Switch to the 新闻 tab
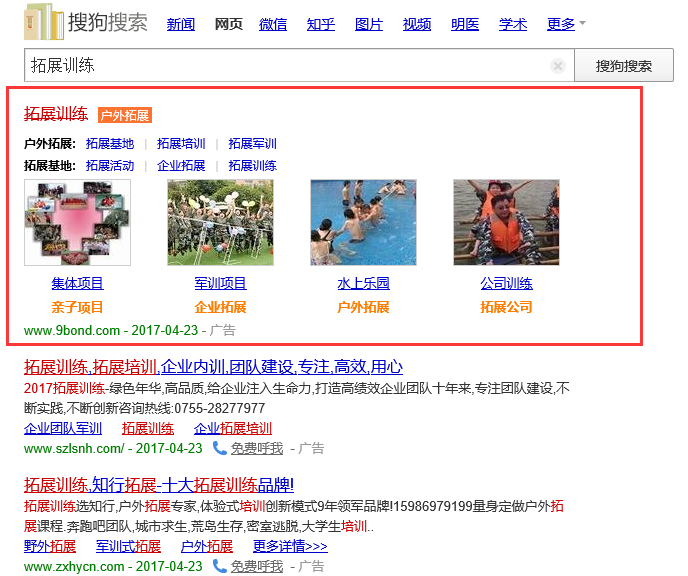The height and width of the screenshot is (576, 688). (x=181, y=24)
